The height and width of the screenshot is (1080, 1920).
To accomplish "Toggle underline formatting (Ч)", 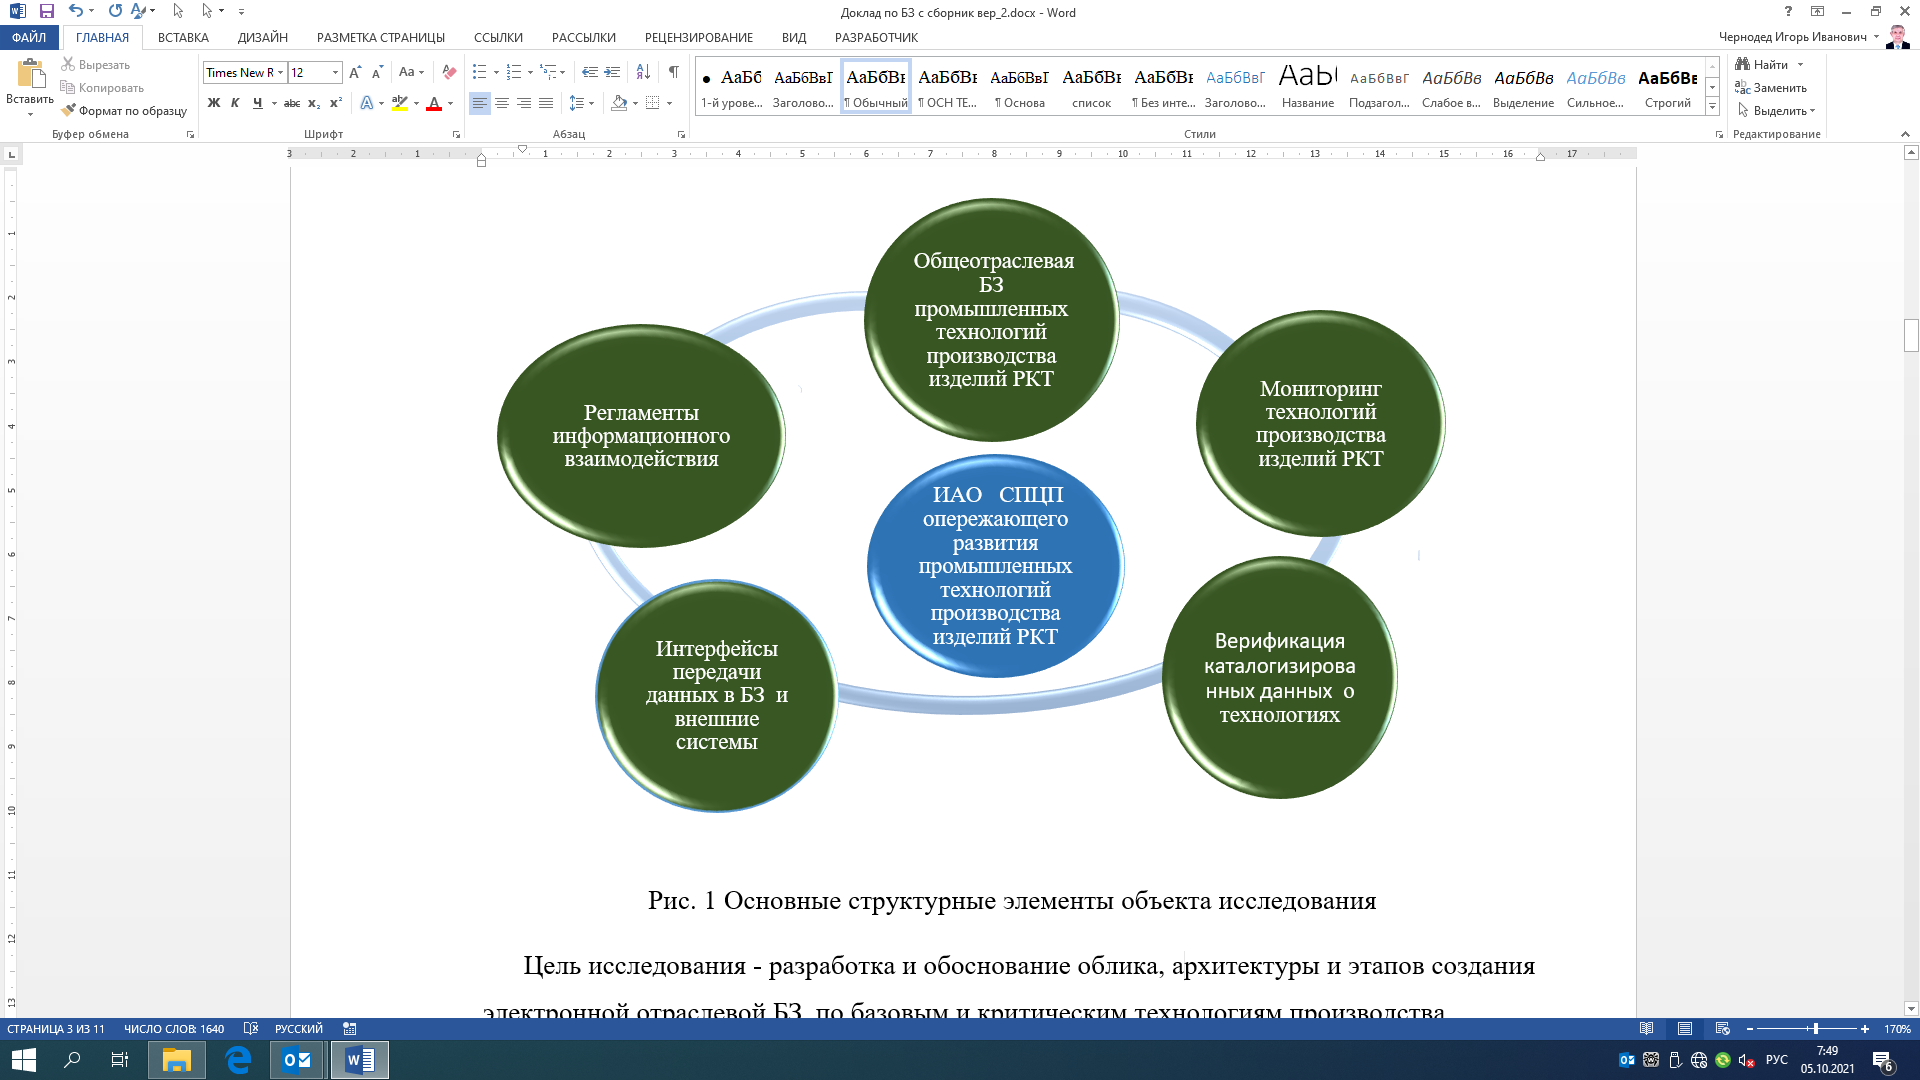I will pyautogui.click(x=258, y=103).
